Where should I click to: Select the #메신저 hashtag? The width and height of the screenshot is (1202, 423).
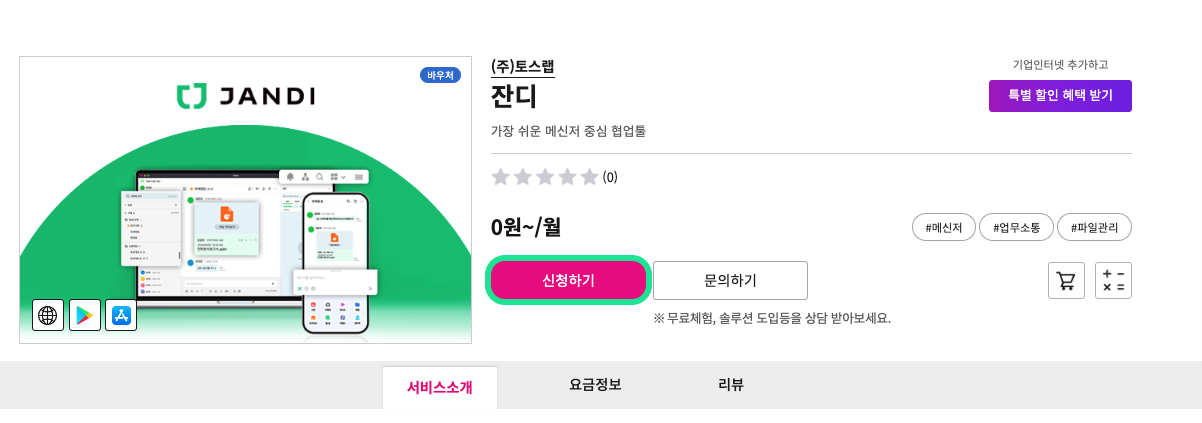coord(943,227)
